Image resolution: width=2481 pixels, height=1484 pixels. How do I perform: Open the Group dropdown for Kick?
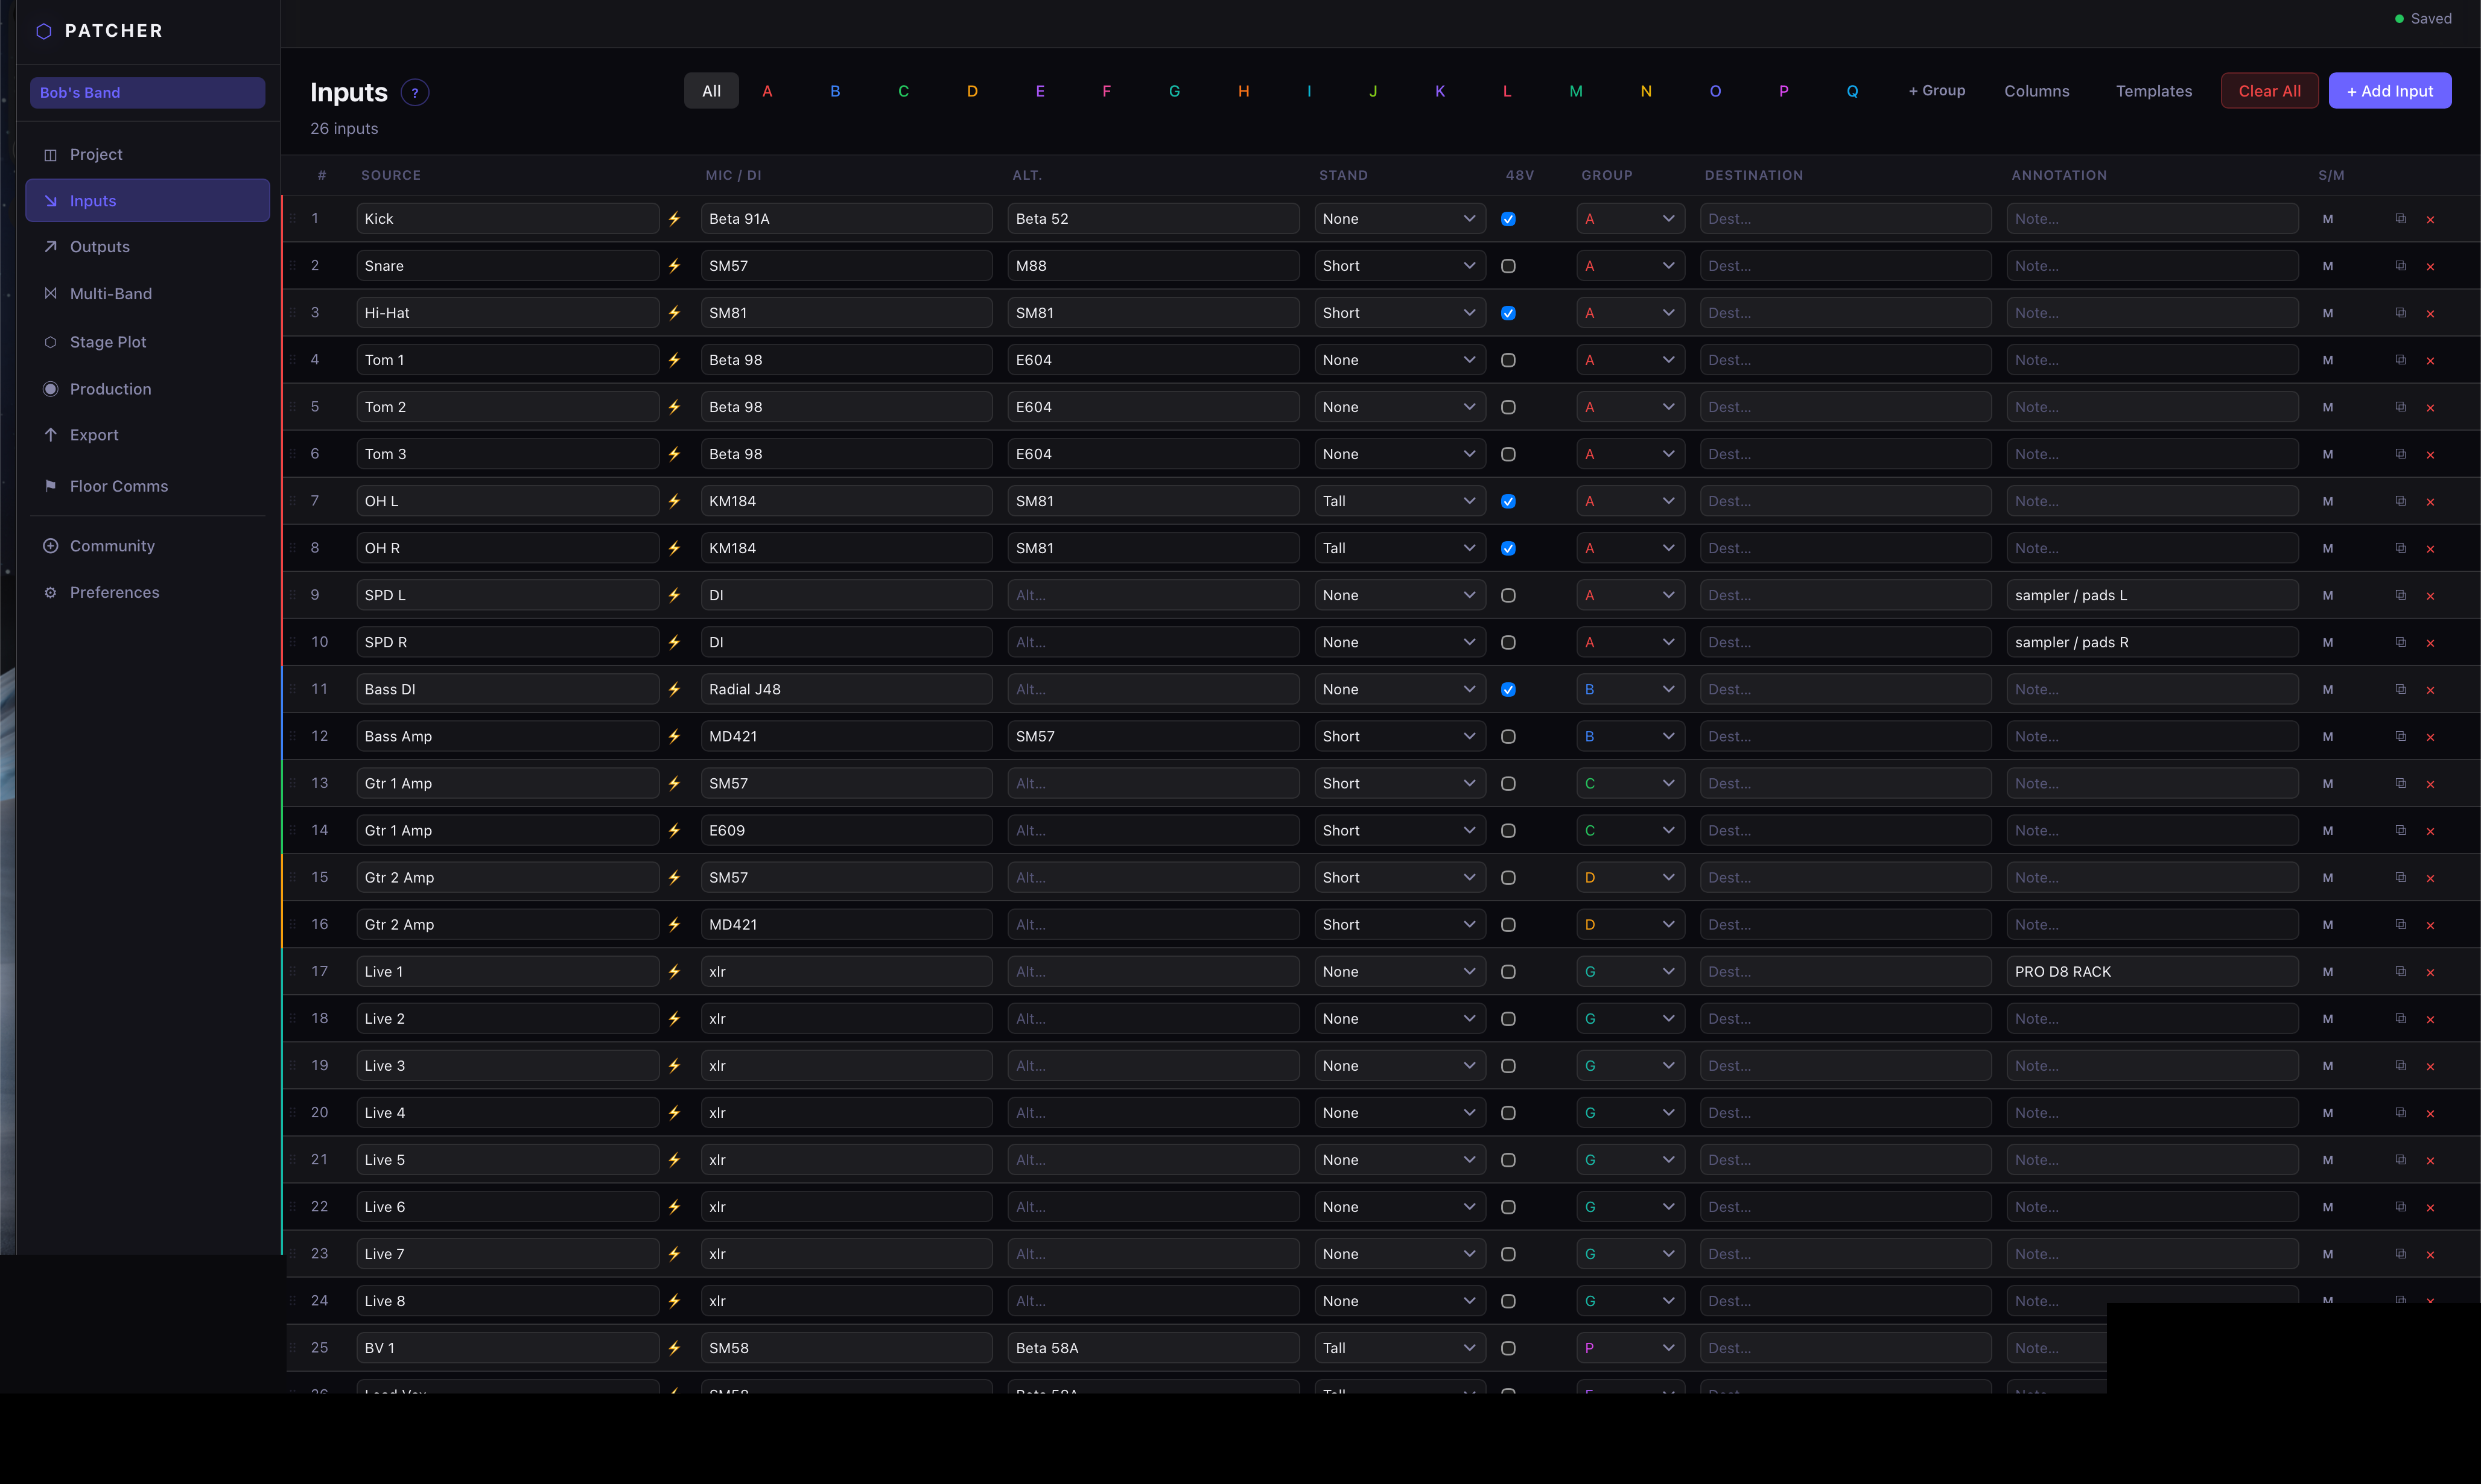[1630, 219]
